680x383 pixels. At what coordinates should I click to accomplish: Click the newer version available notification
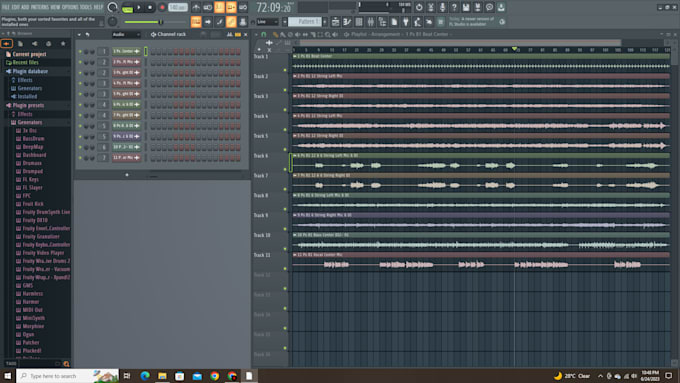tap(471, 22)
